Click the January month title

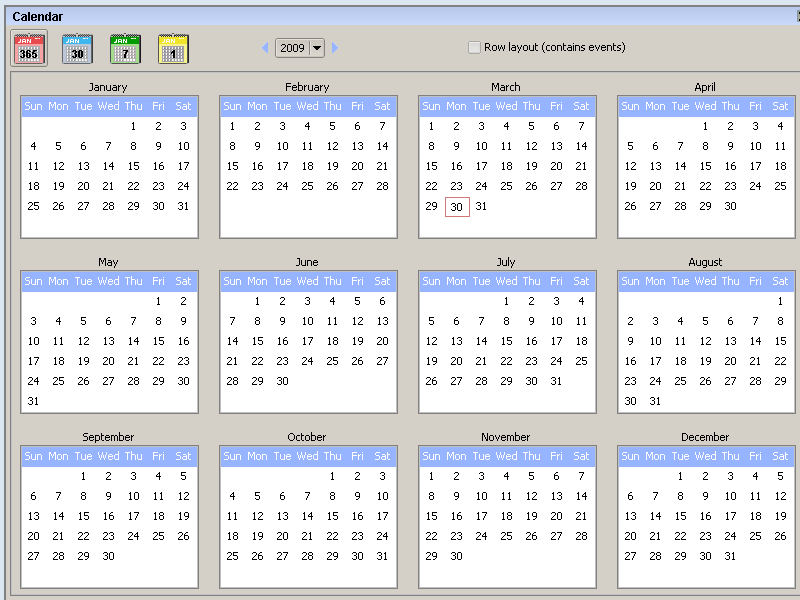[x=108, y=87]
